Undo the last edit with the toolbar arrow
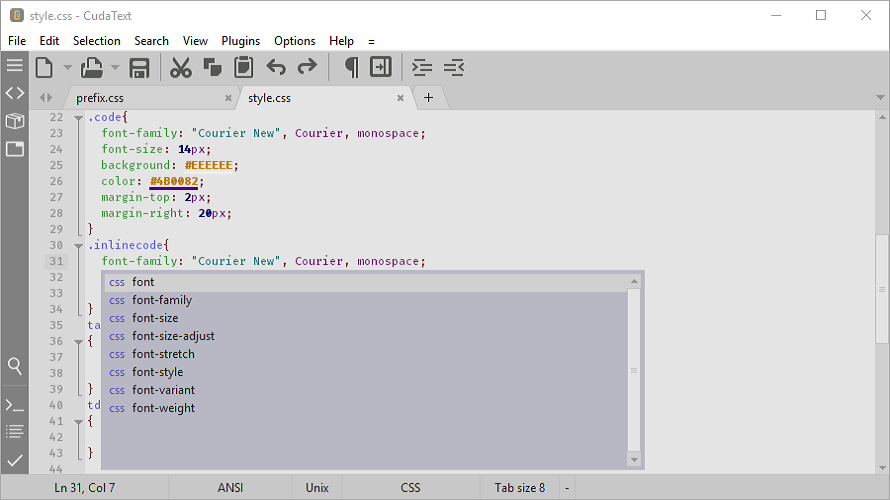 276,68
